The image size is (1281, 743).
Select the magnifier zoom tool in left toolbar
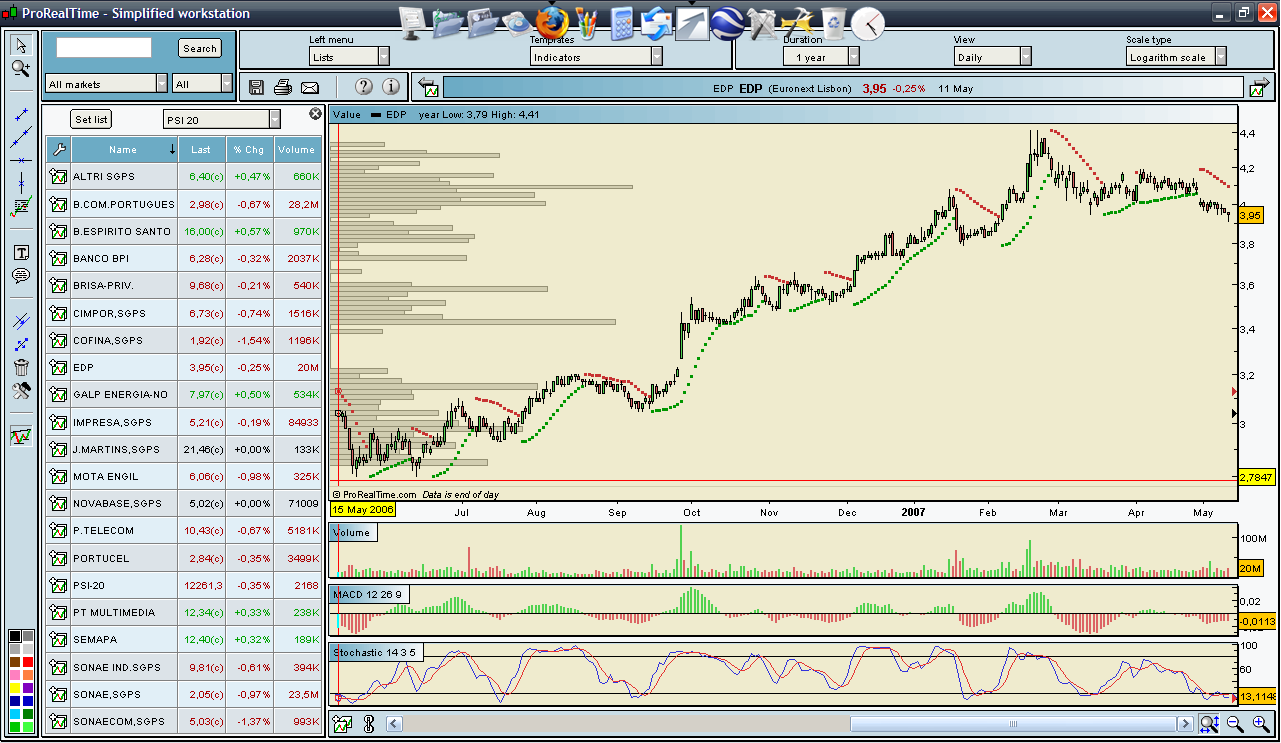point(20,68)
